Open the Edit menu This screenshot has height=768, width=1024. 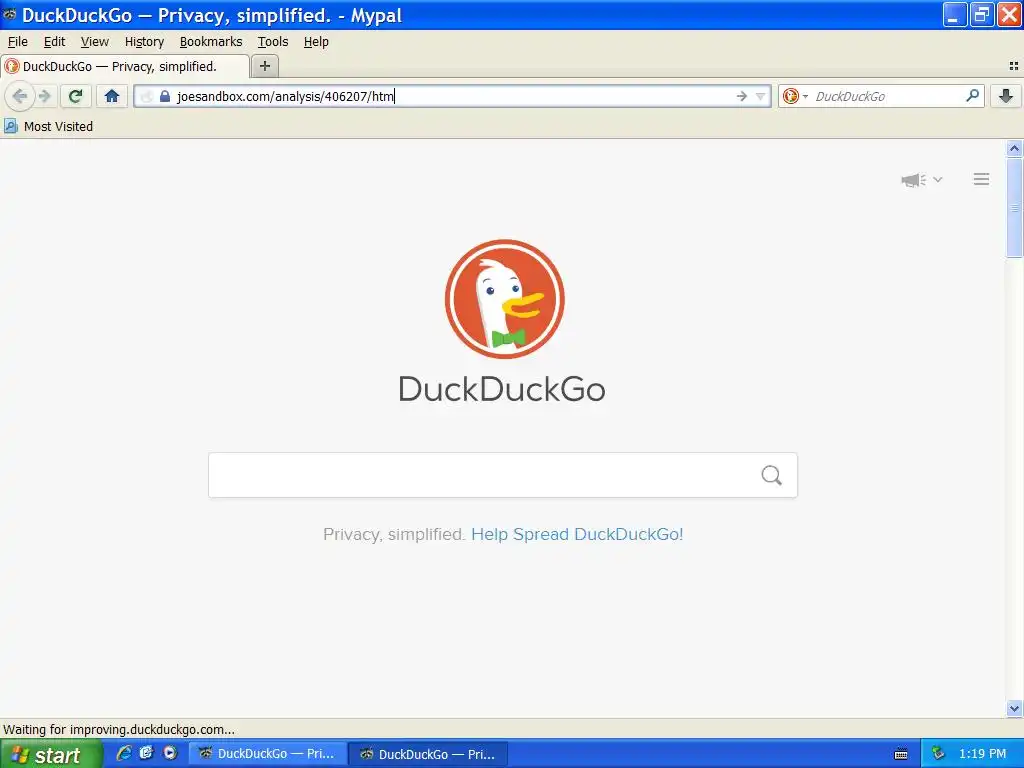click(x=54, y=42)
